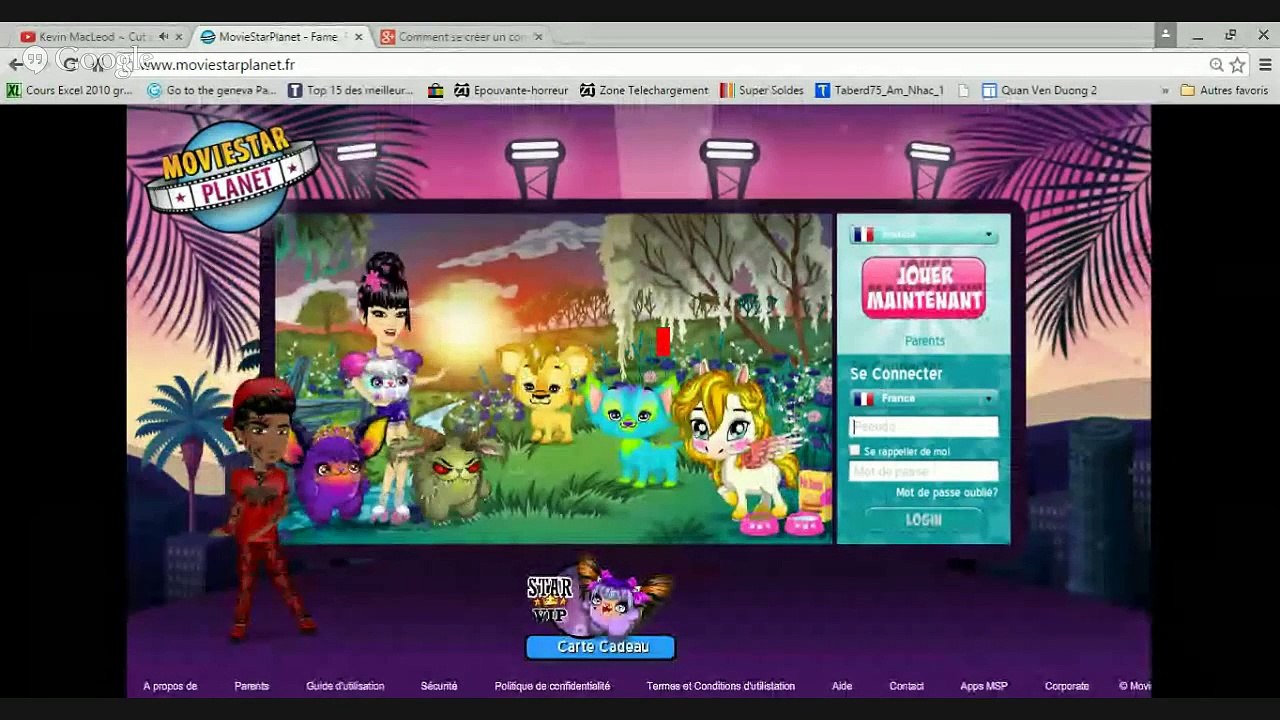Toggle the Se rappeler de moi checkbox
Screen dimensions: 1280x720
855,451
